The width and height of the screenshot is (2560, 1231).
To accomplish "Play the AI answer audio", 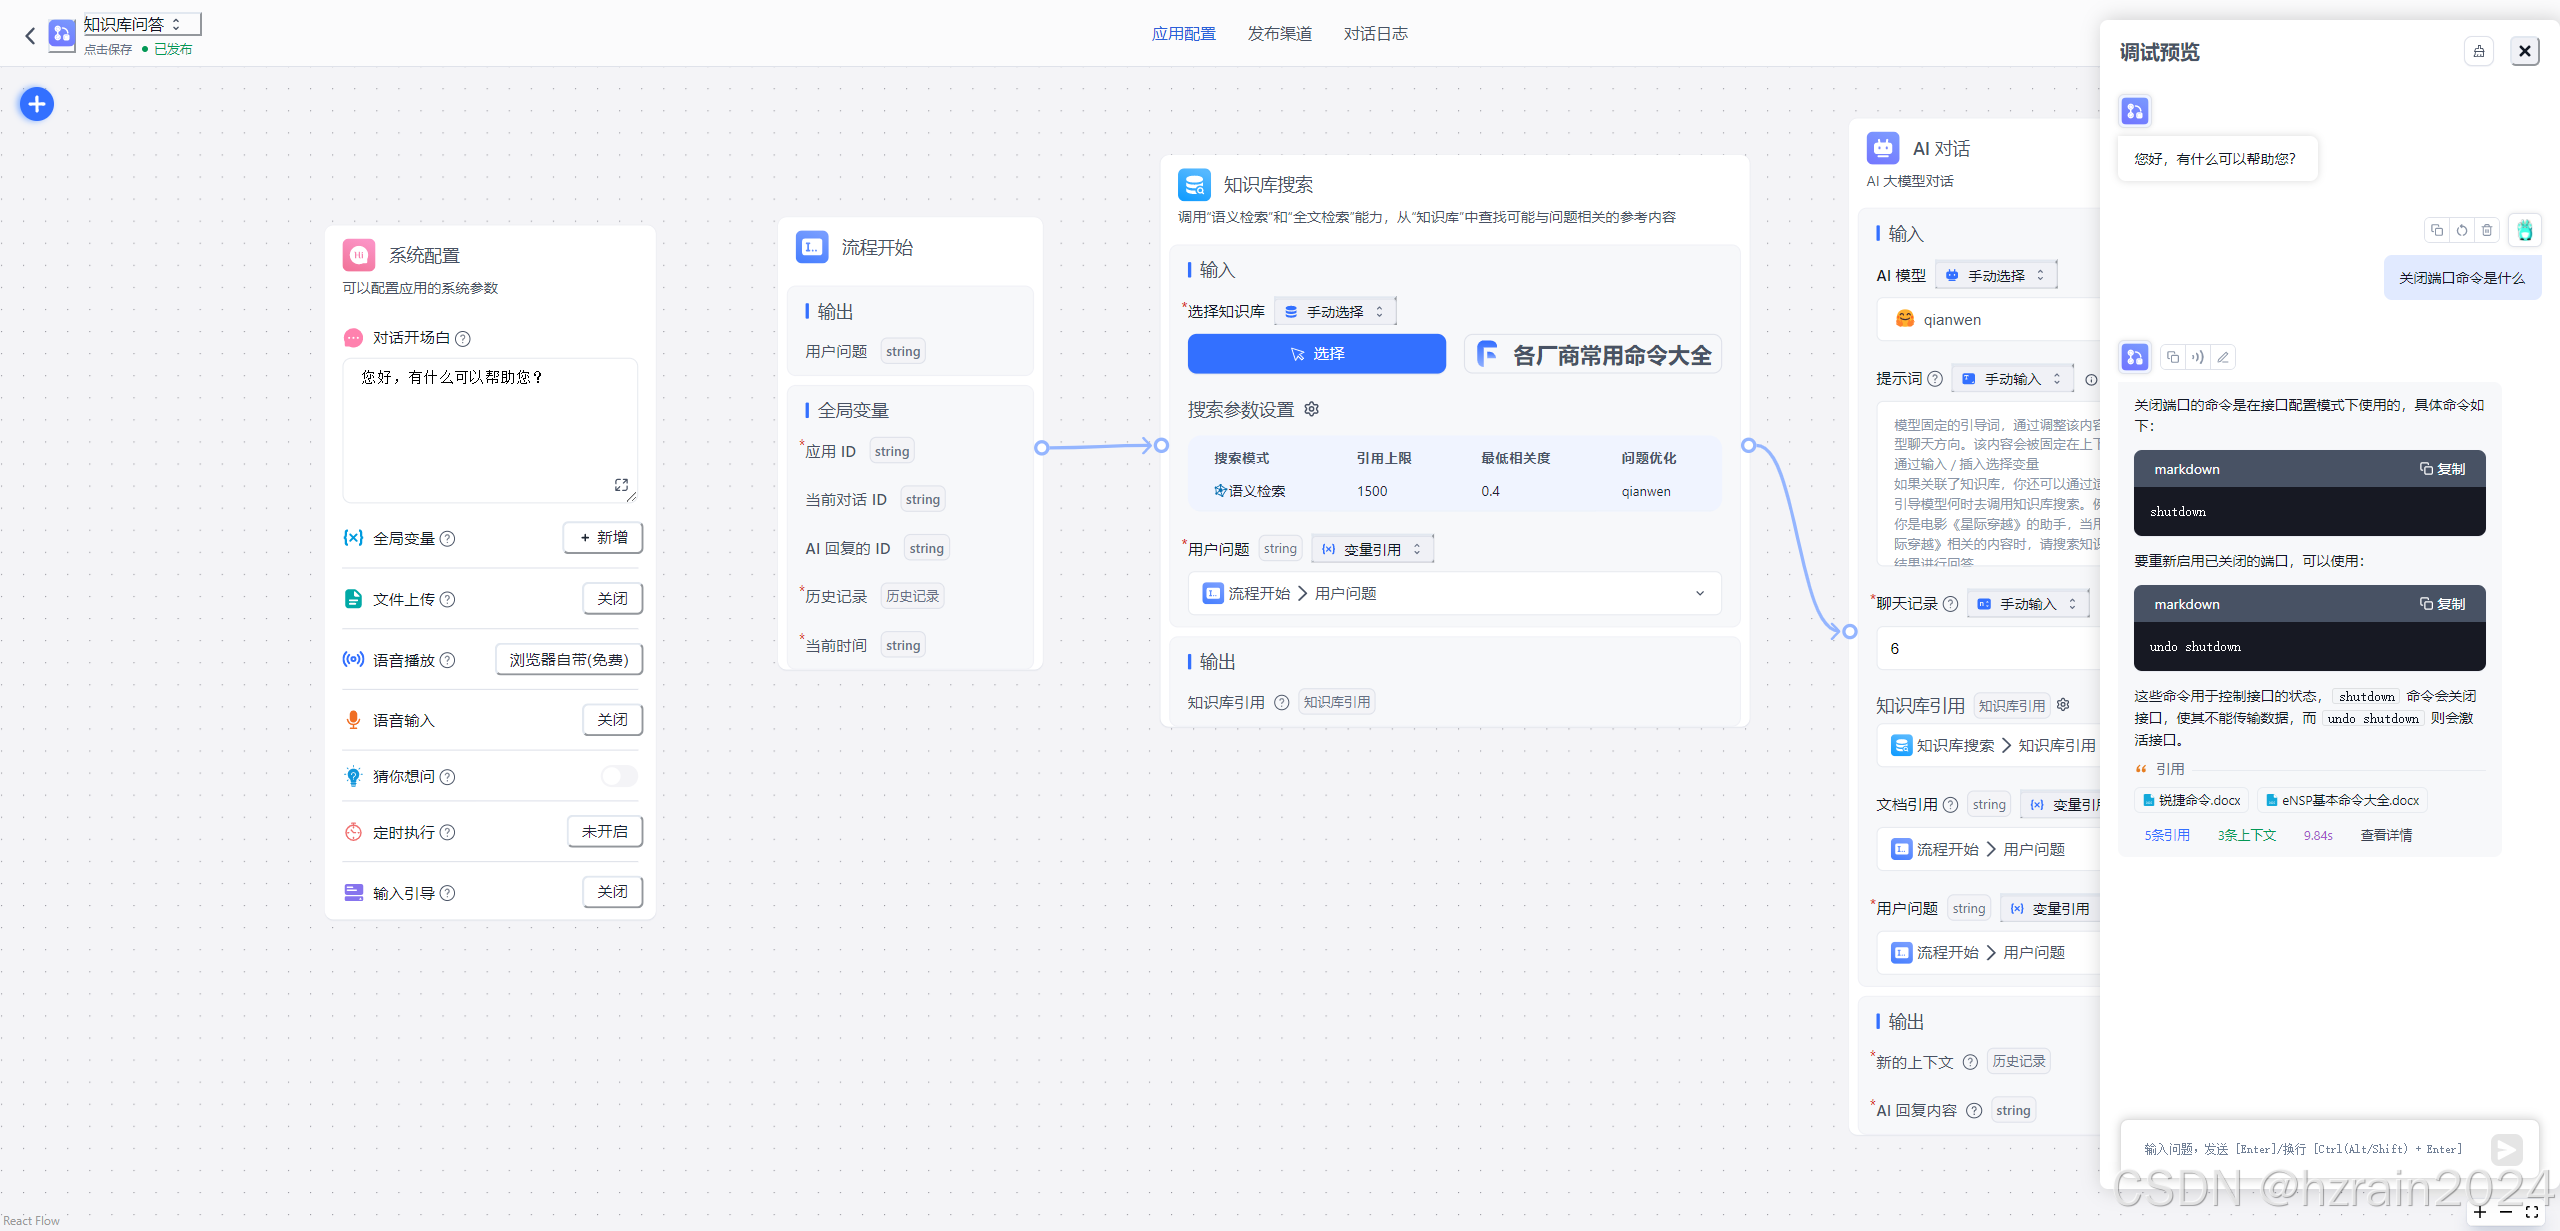I will [x=2198, y=357].
